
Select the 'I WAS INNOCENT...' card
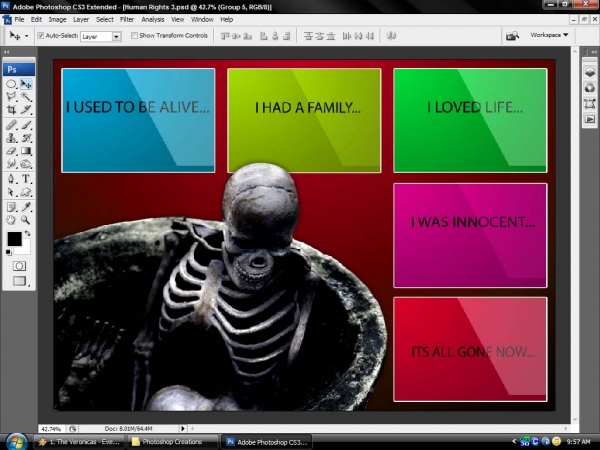[x=470, y=235]
